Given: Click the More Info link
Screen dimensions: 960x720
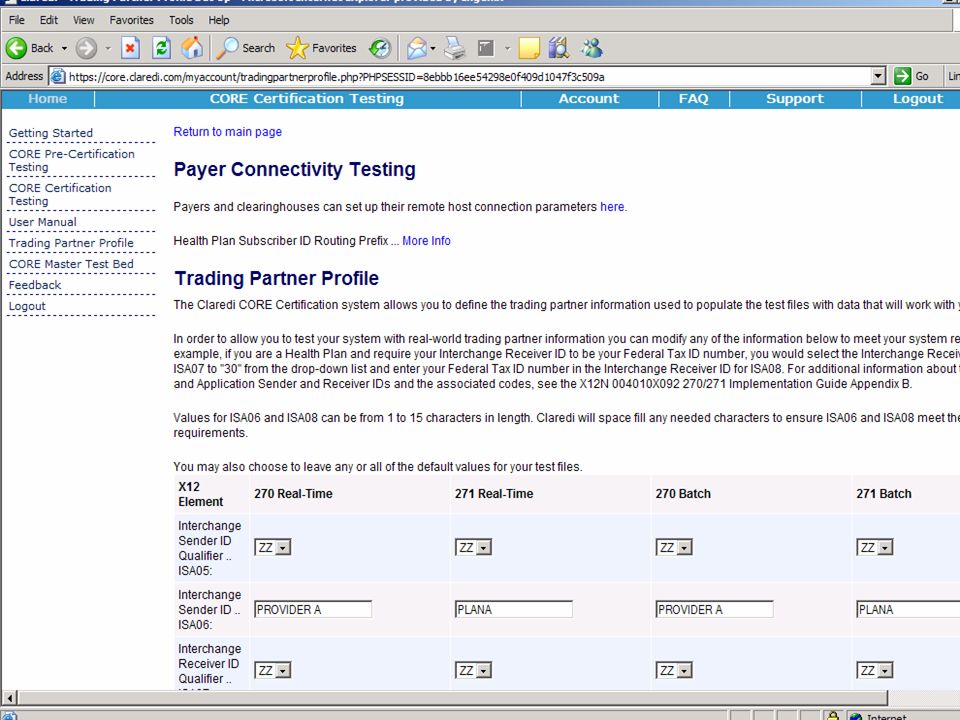Looking at the screenshot, I should 426,241.
